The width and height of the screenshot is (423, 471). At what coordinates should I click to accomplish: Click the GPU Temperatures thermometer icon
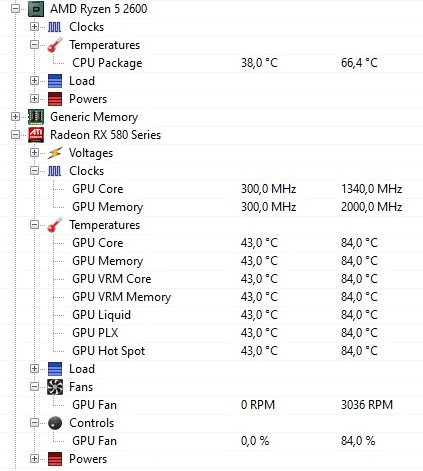click(55, 225)
